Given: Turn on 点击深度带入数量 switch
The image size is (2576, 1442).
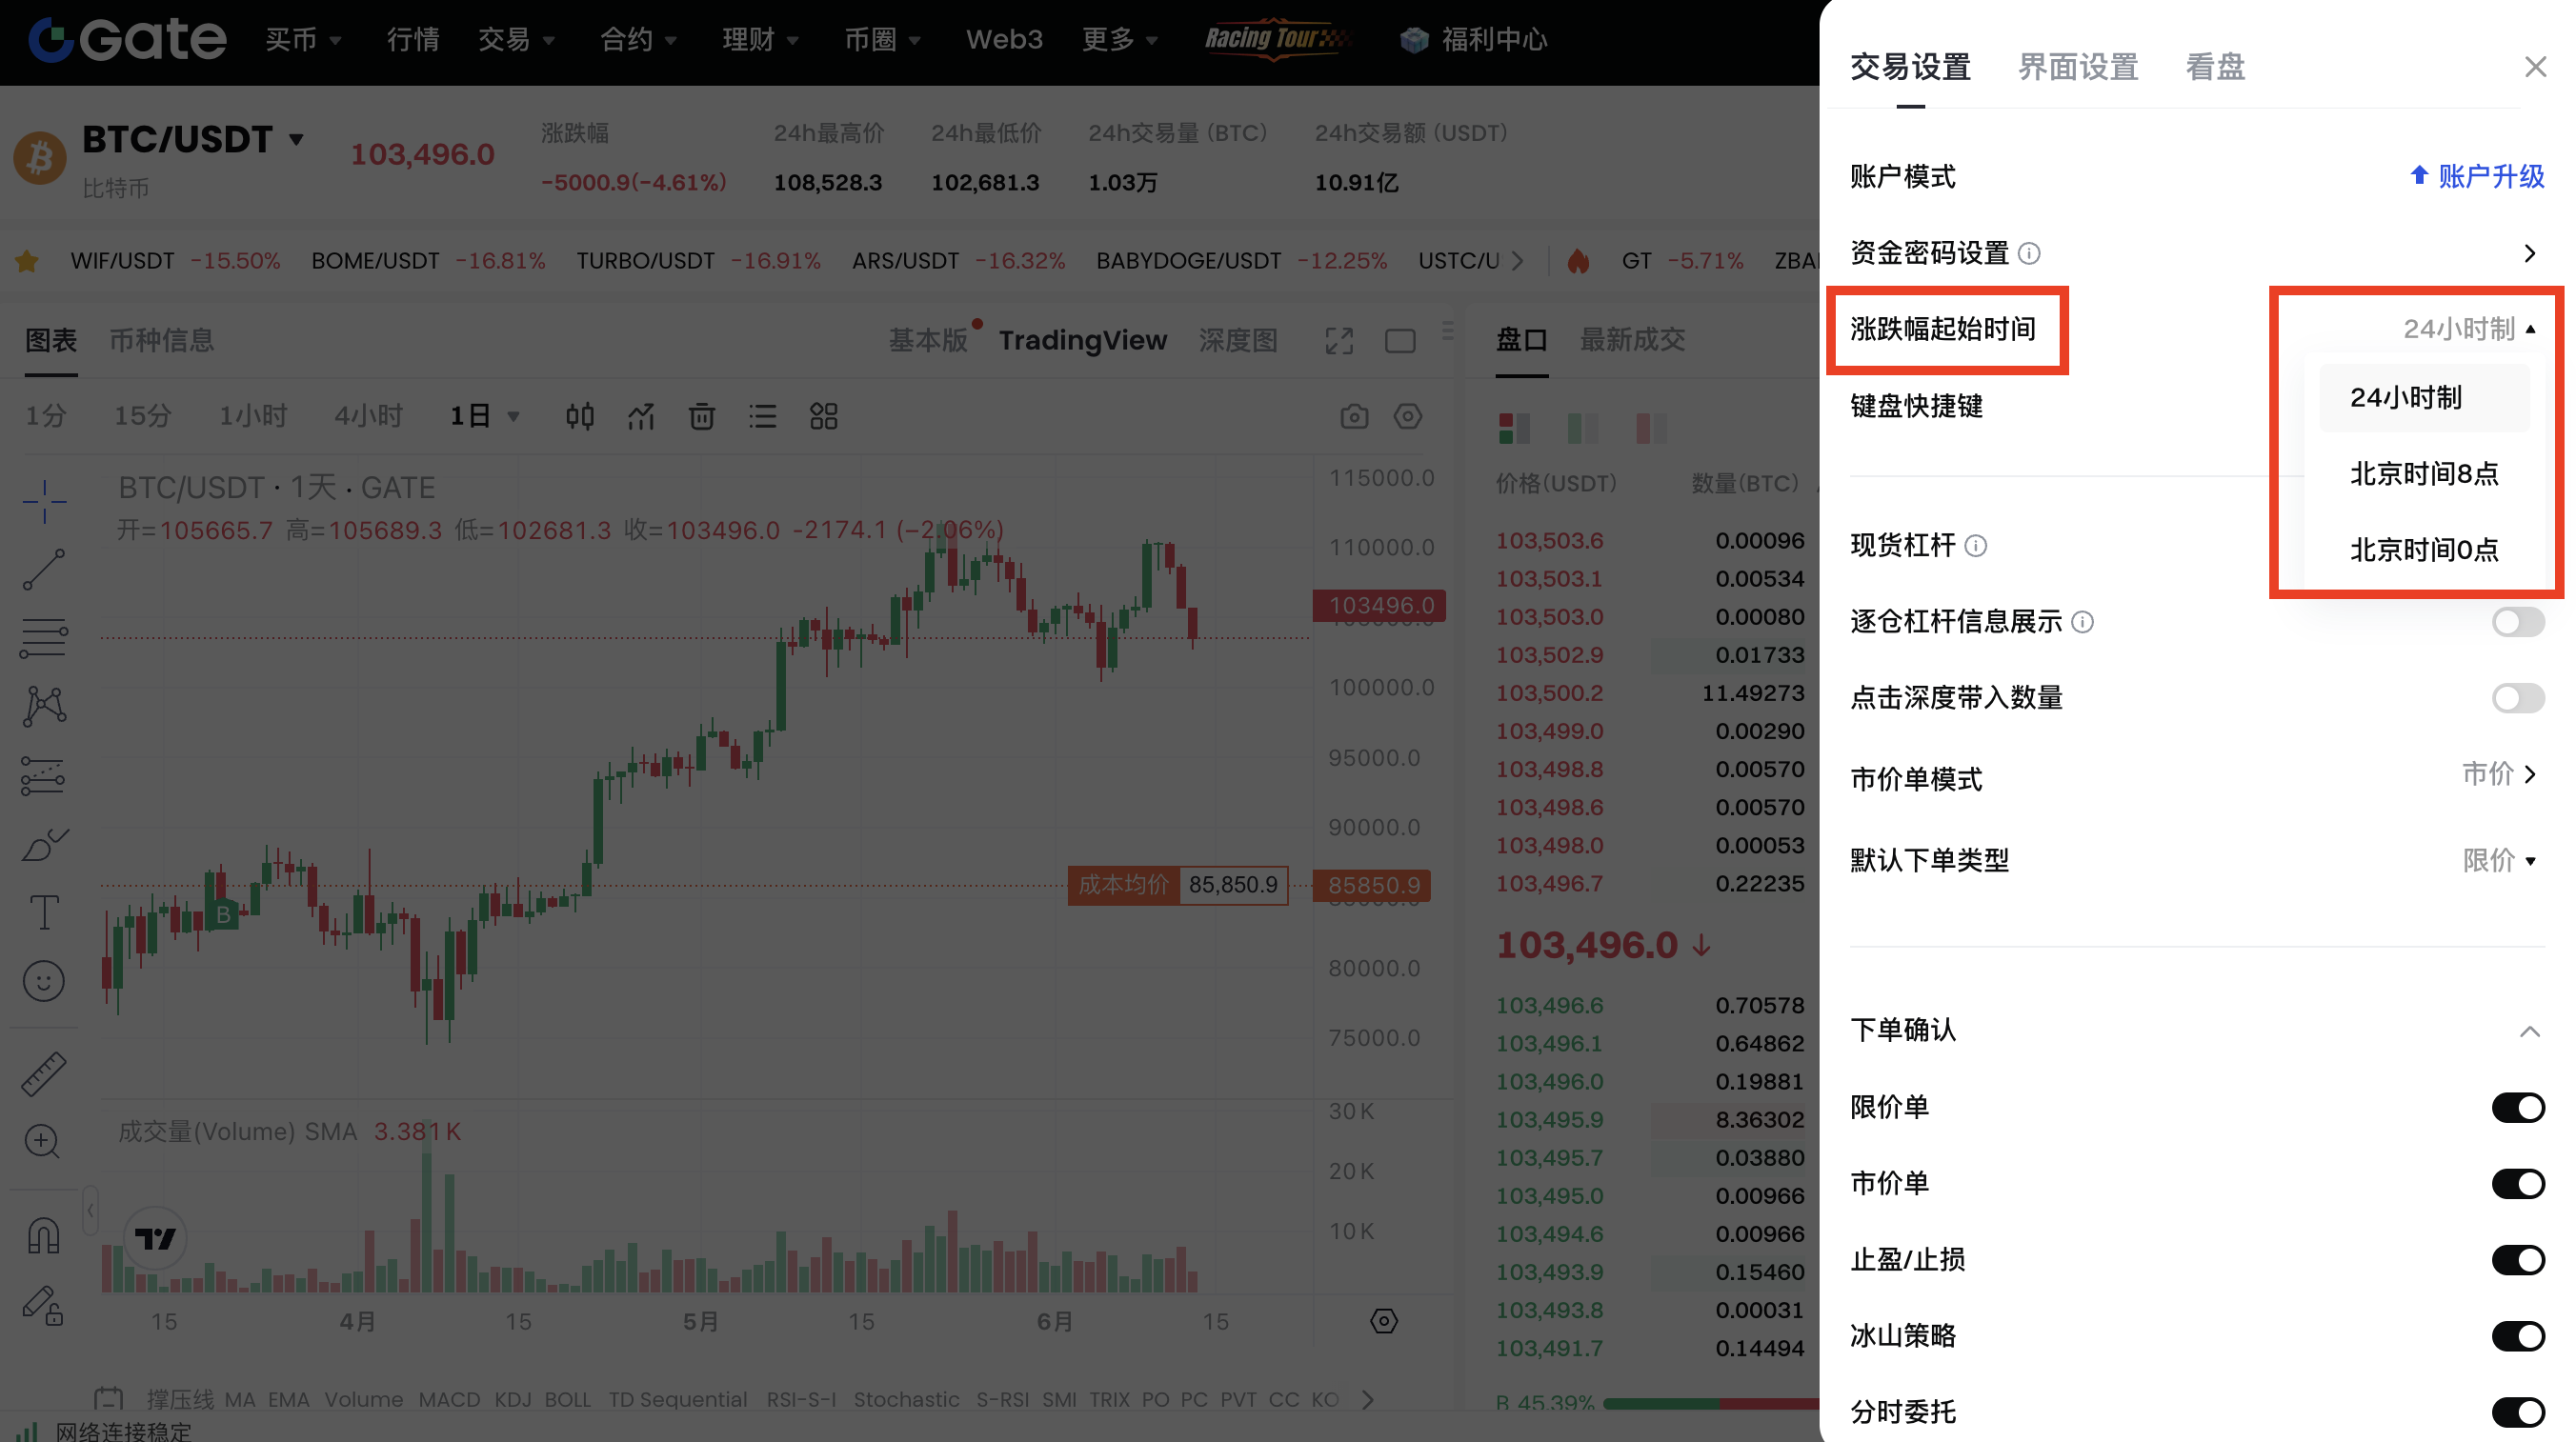Looking at the screenshot, I should coord(2516,698).
